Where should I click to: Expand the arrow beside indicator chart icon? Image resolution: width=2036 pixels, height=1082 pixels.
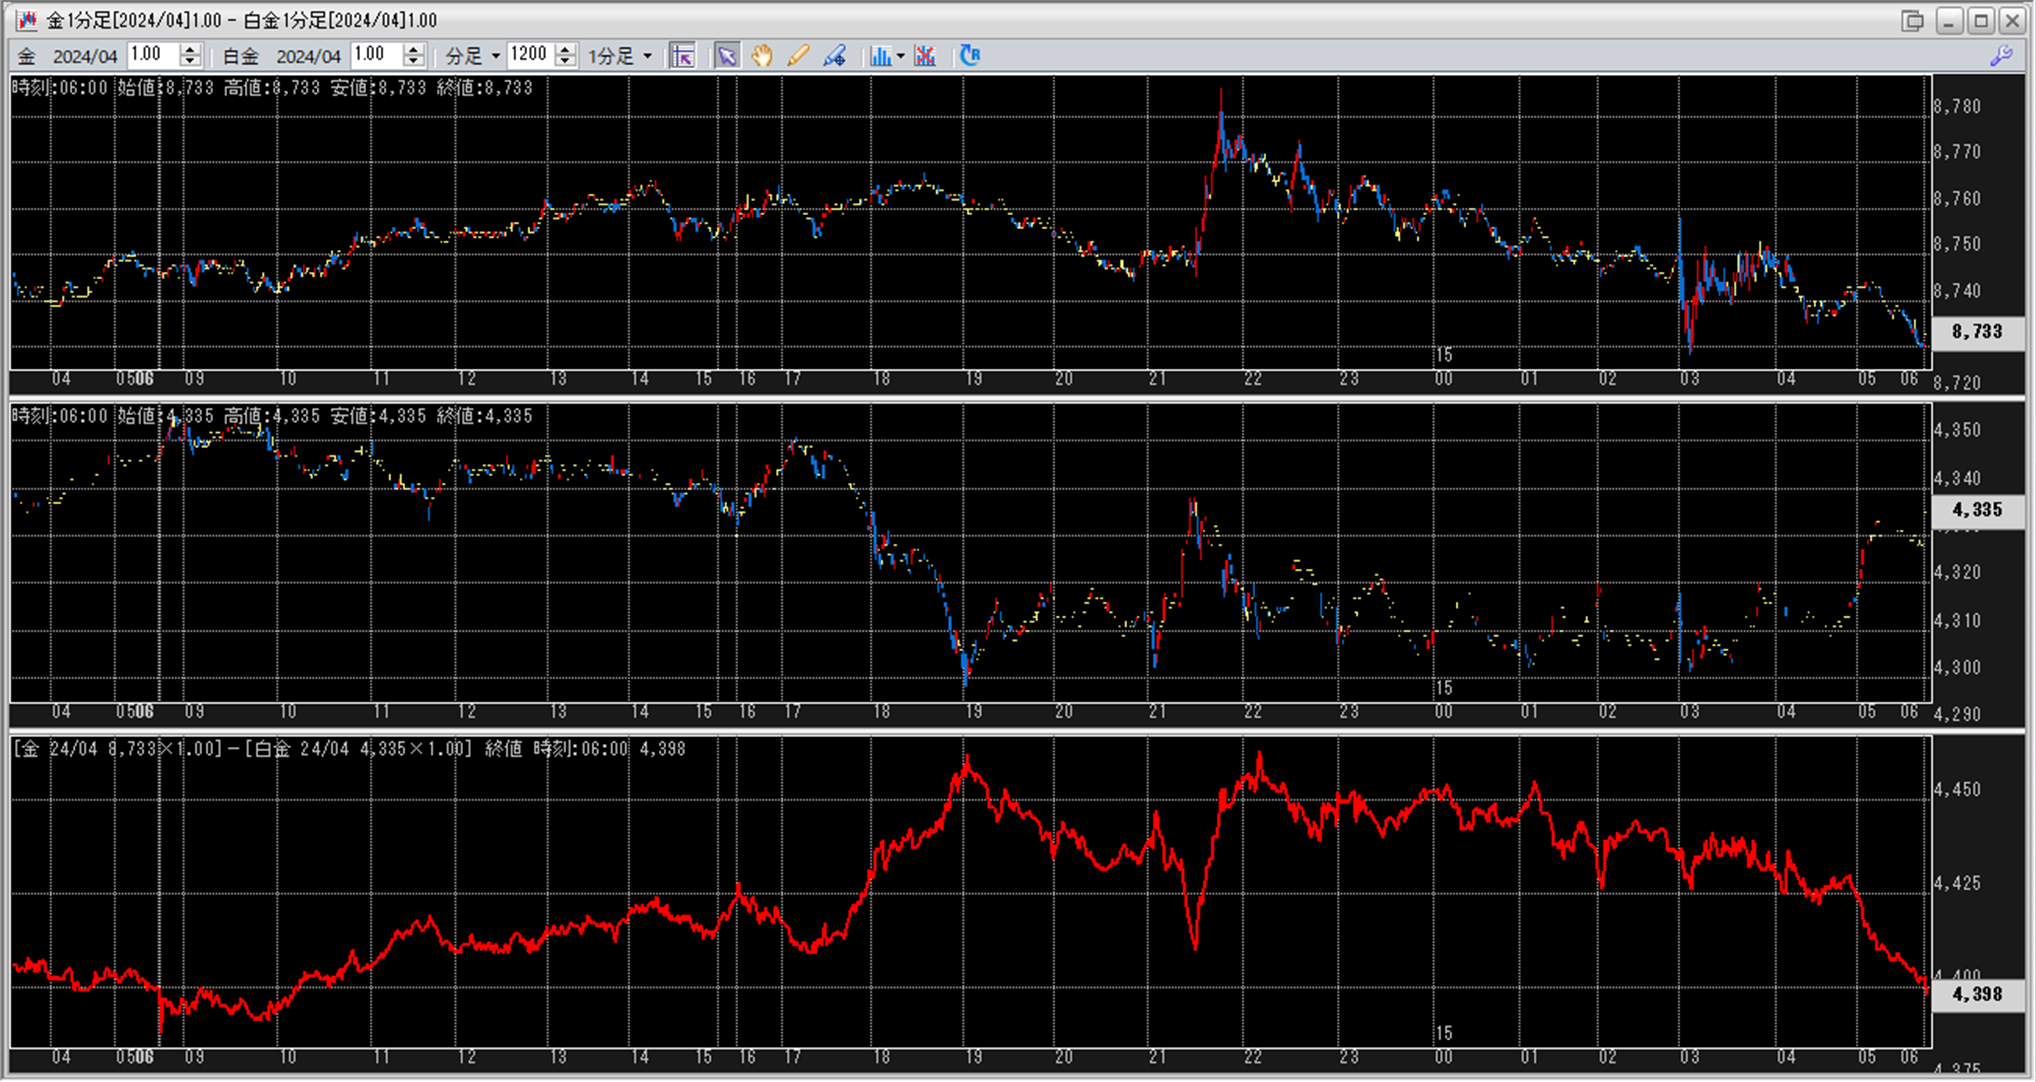pos(900,56)
